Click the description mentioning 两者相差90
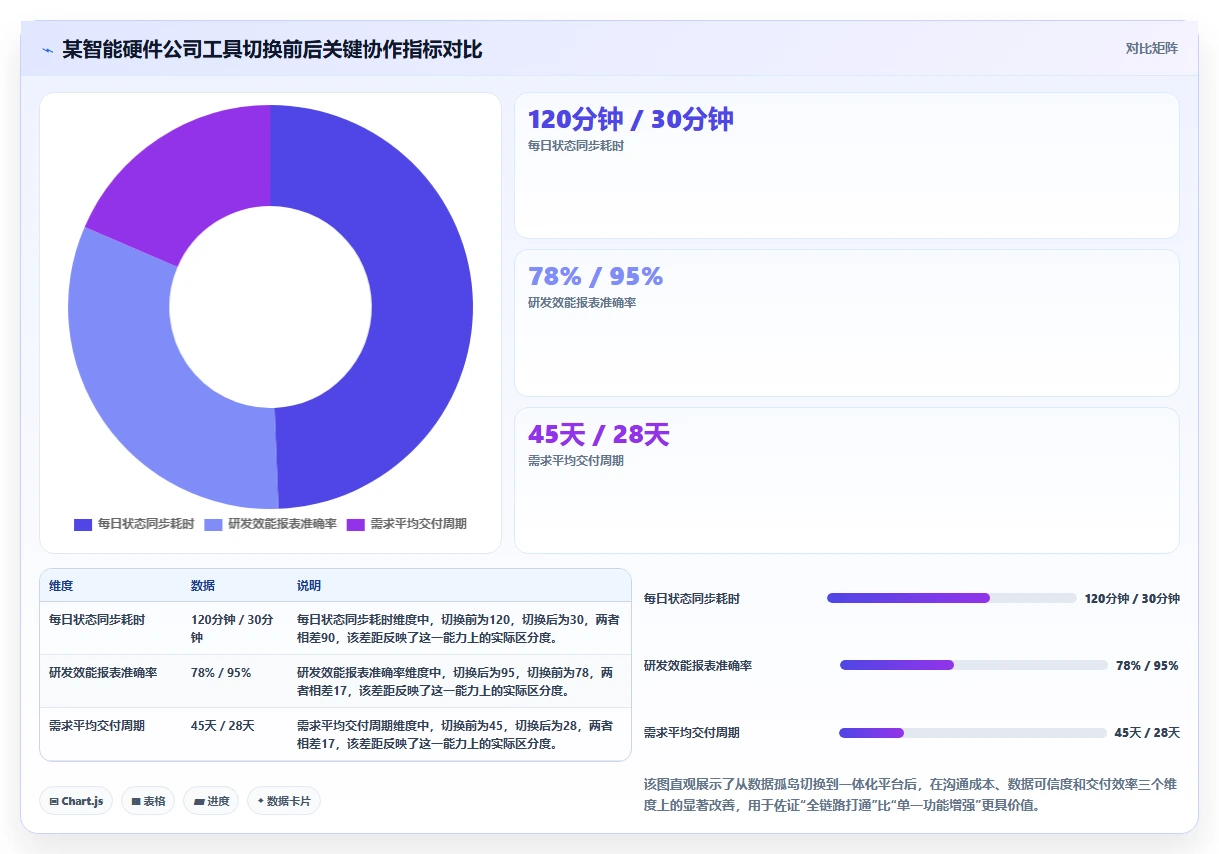Viewport: 1219px width, 854px height. (x=458, y=628)
